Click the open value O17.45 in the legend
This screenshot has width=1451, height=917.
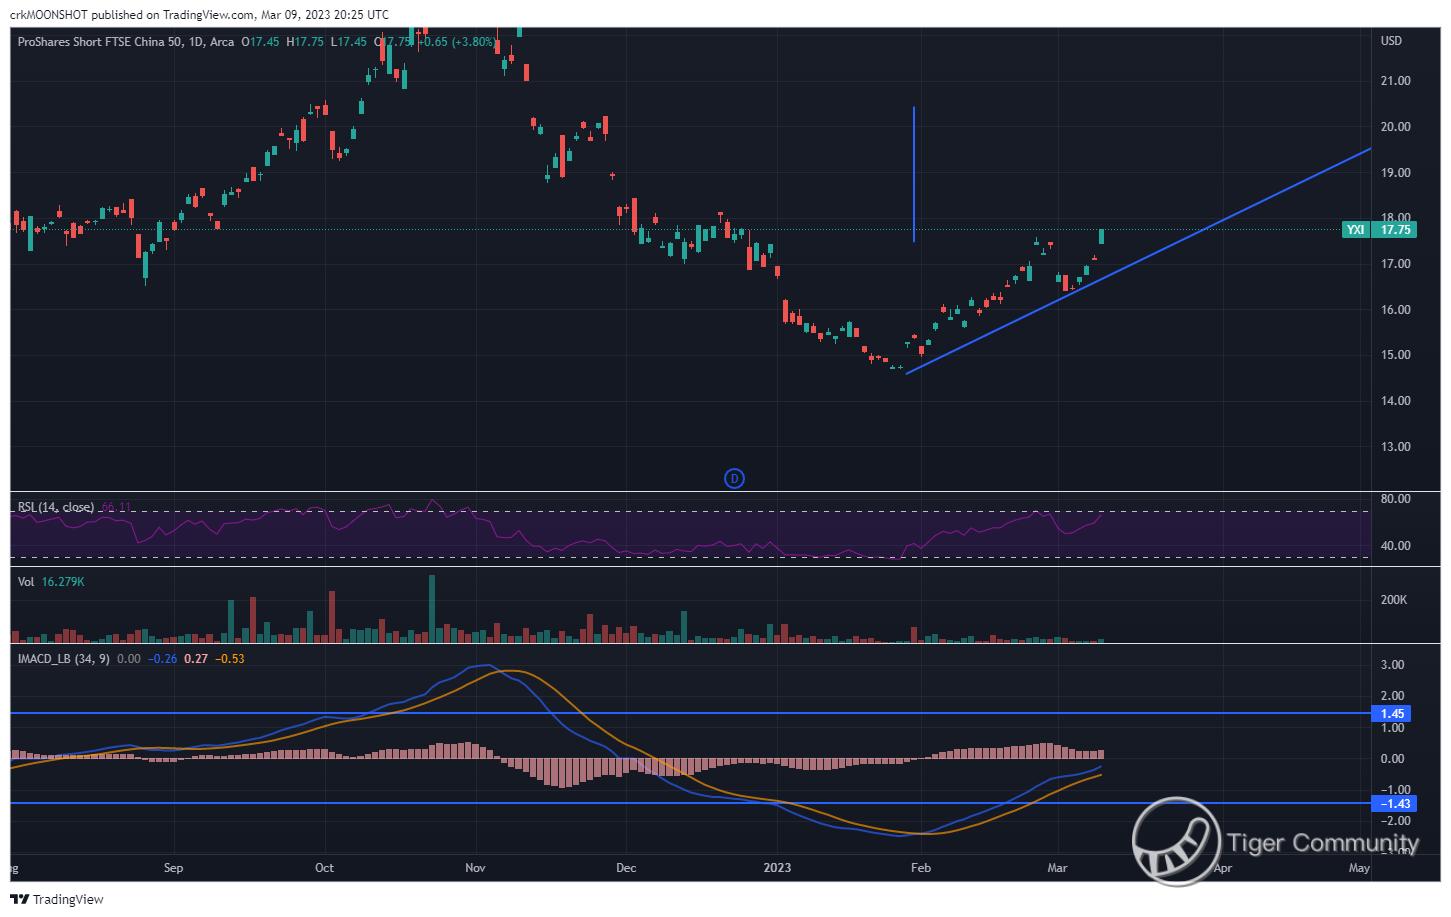click(260, 42)
